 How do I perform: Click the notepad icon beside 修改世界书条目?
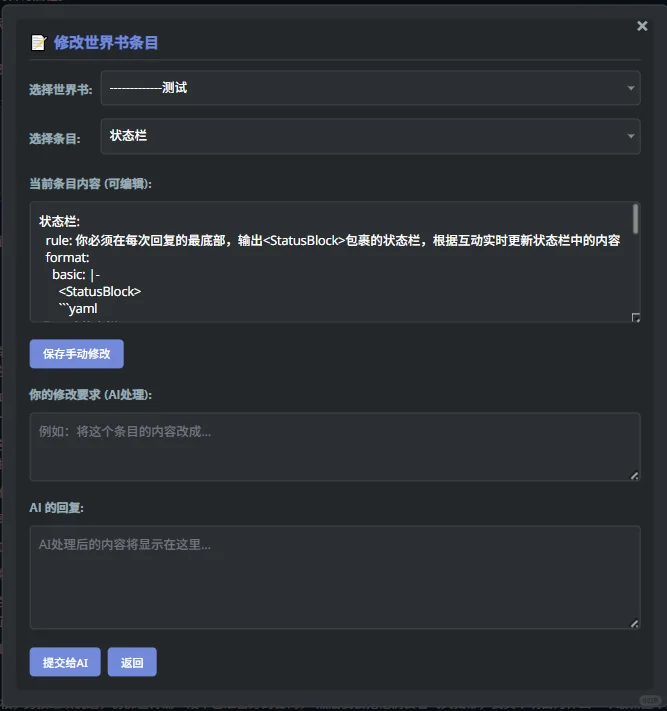point(39,43)
